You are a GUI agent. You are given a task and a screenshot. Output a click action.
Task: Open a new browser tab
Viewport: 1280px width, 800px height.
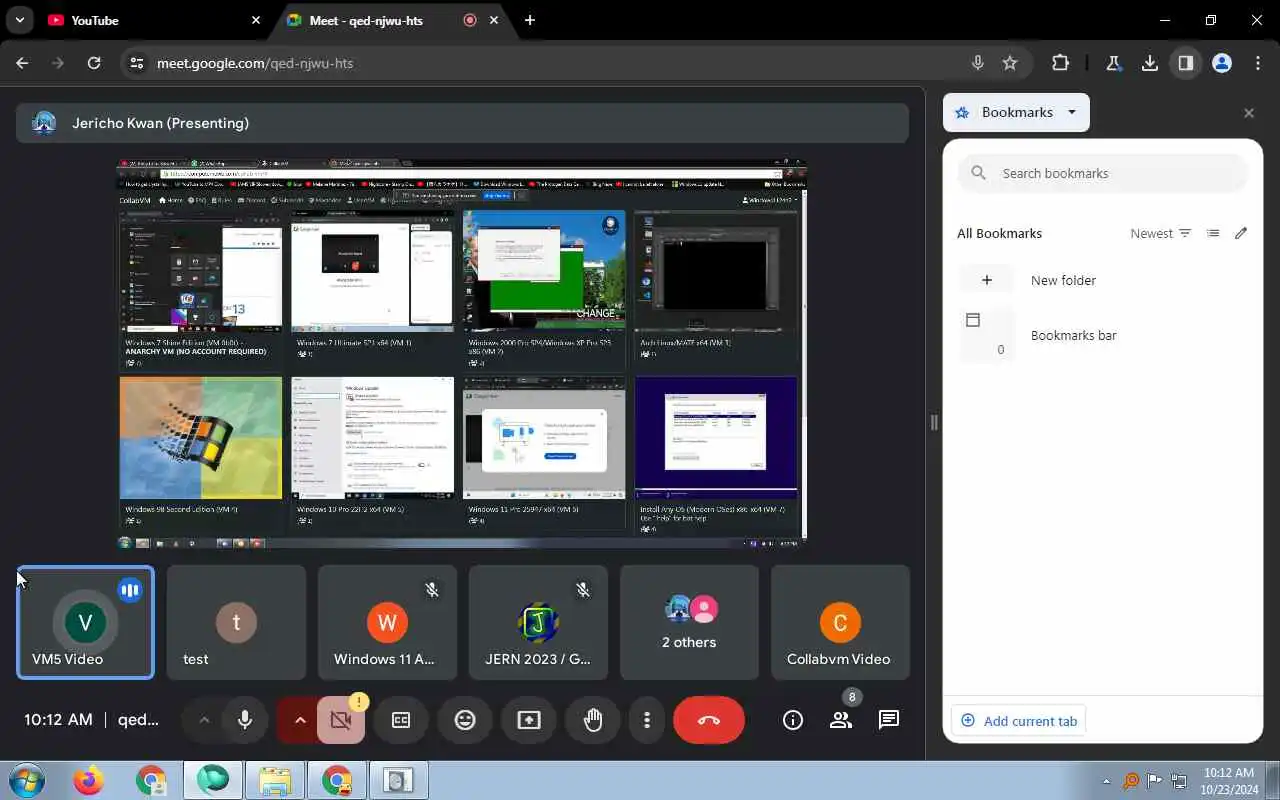point(530,20)
